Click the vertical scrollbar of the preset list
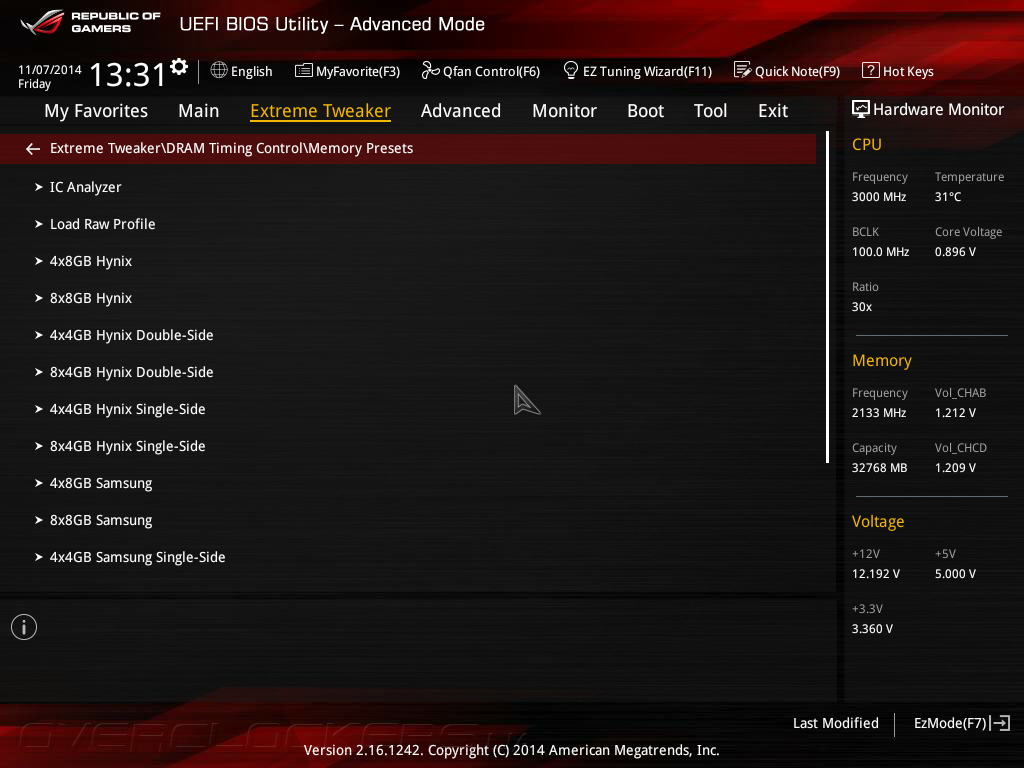Viewport: 1024px width, 768px height. (x=827, y=297)
